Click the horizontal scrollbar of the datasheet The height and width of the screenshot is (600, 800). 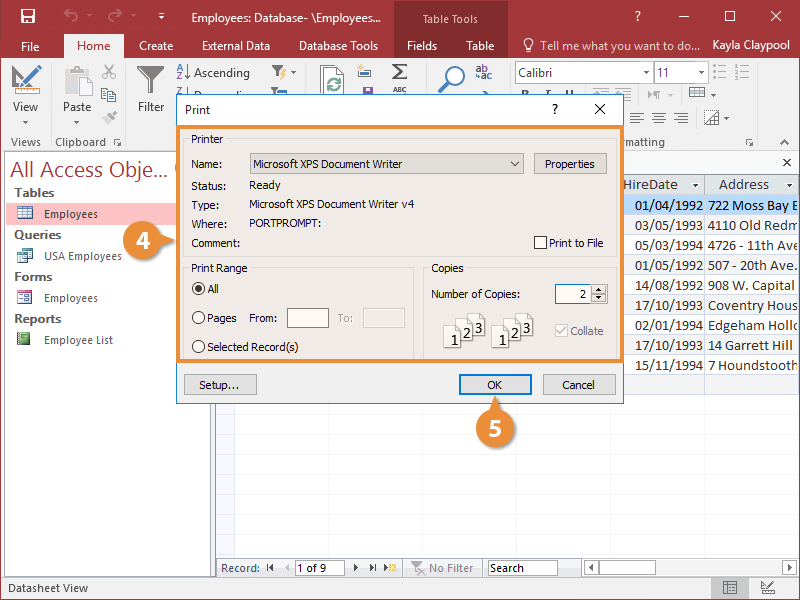tap(690, 568)
